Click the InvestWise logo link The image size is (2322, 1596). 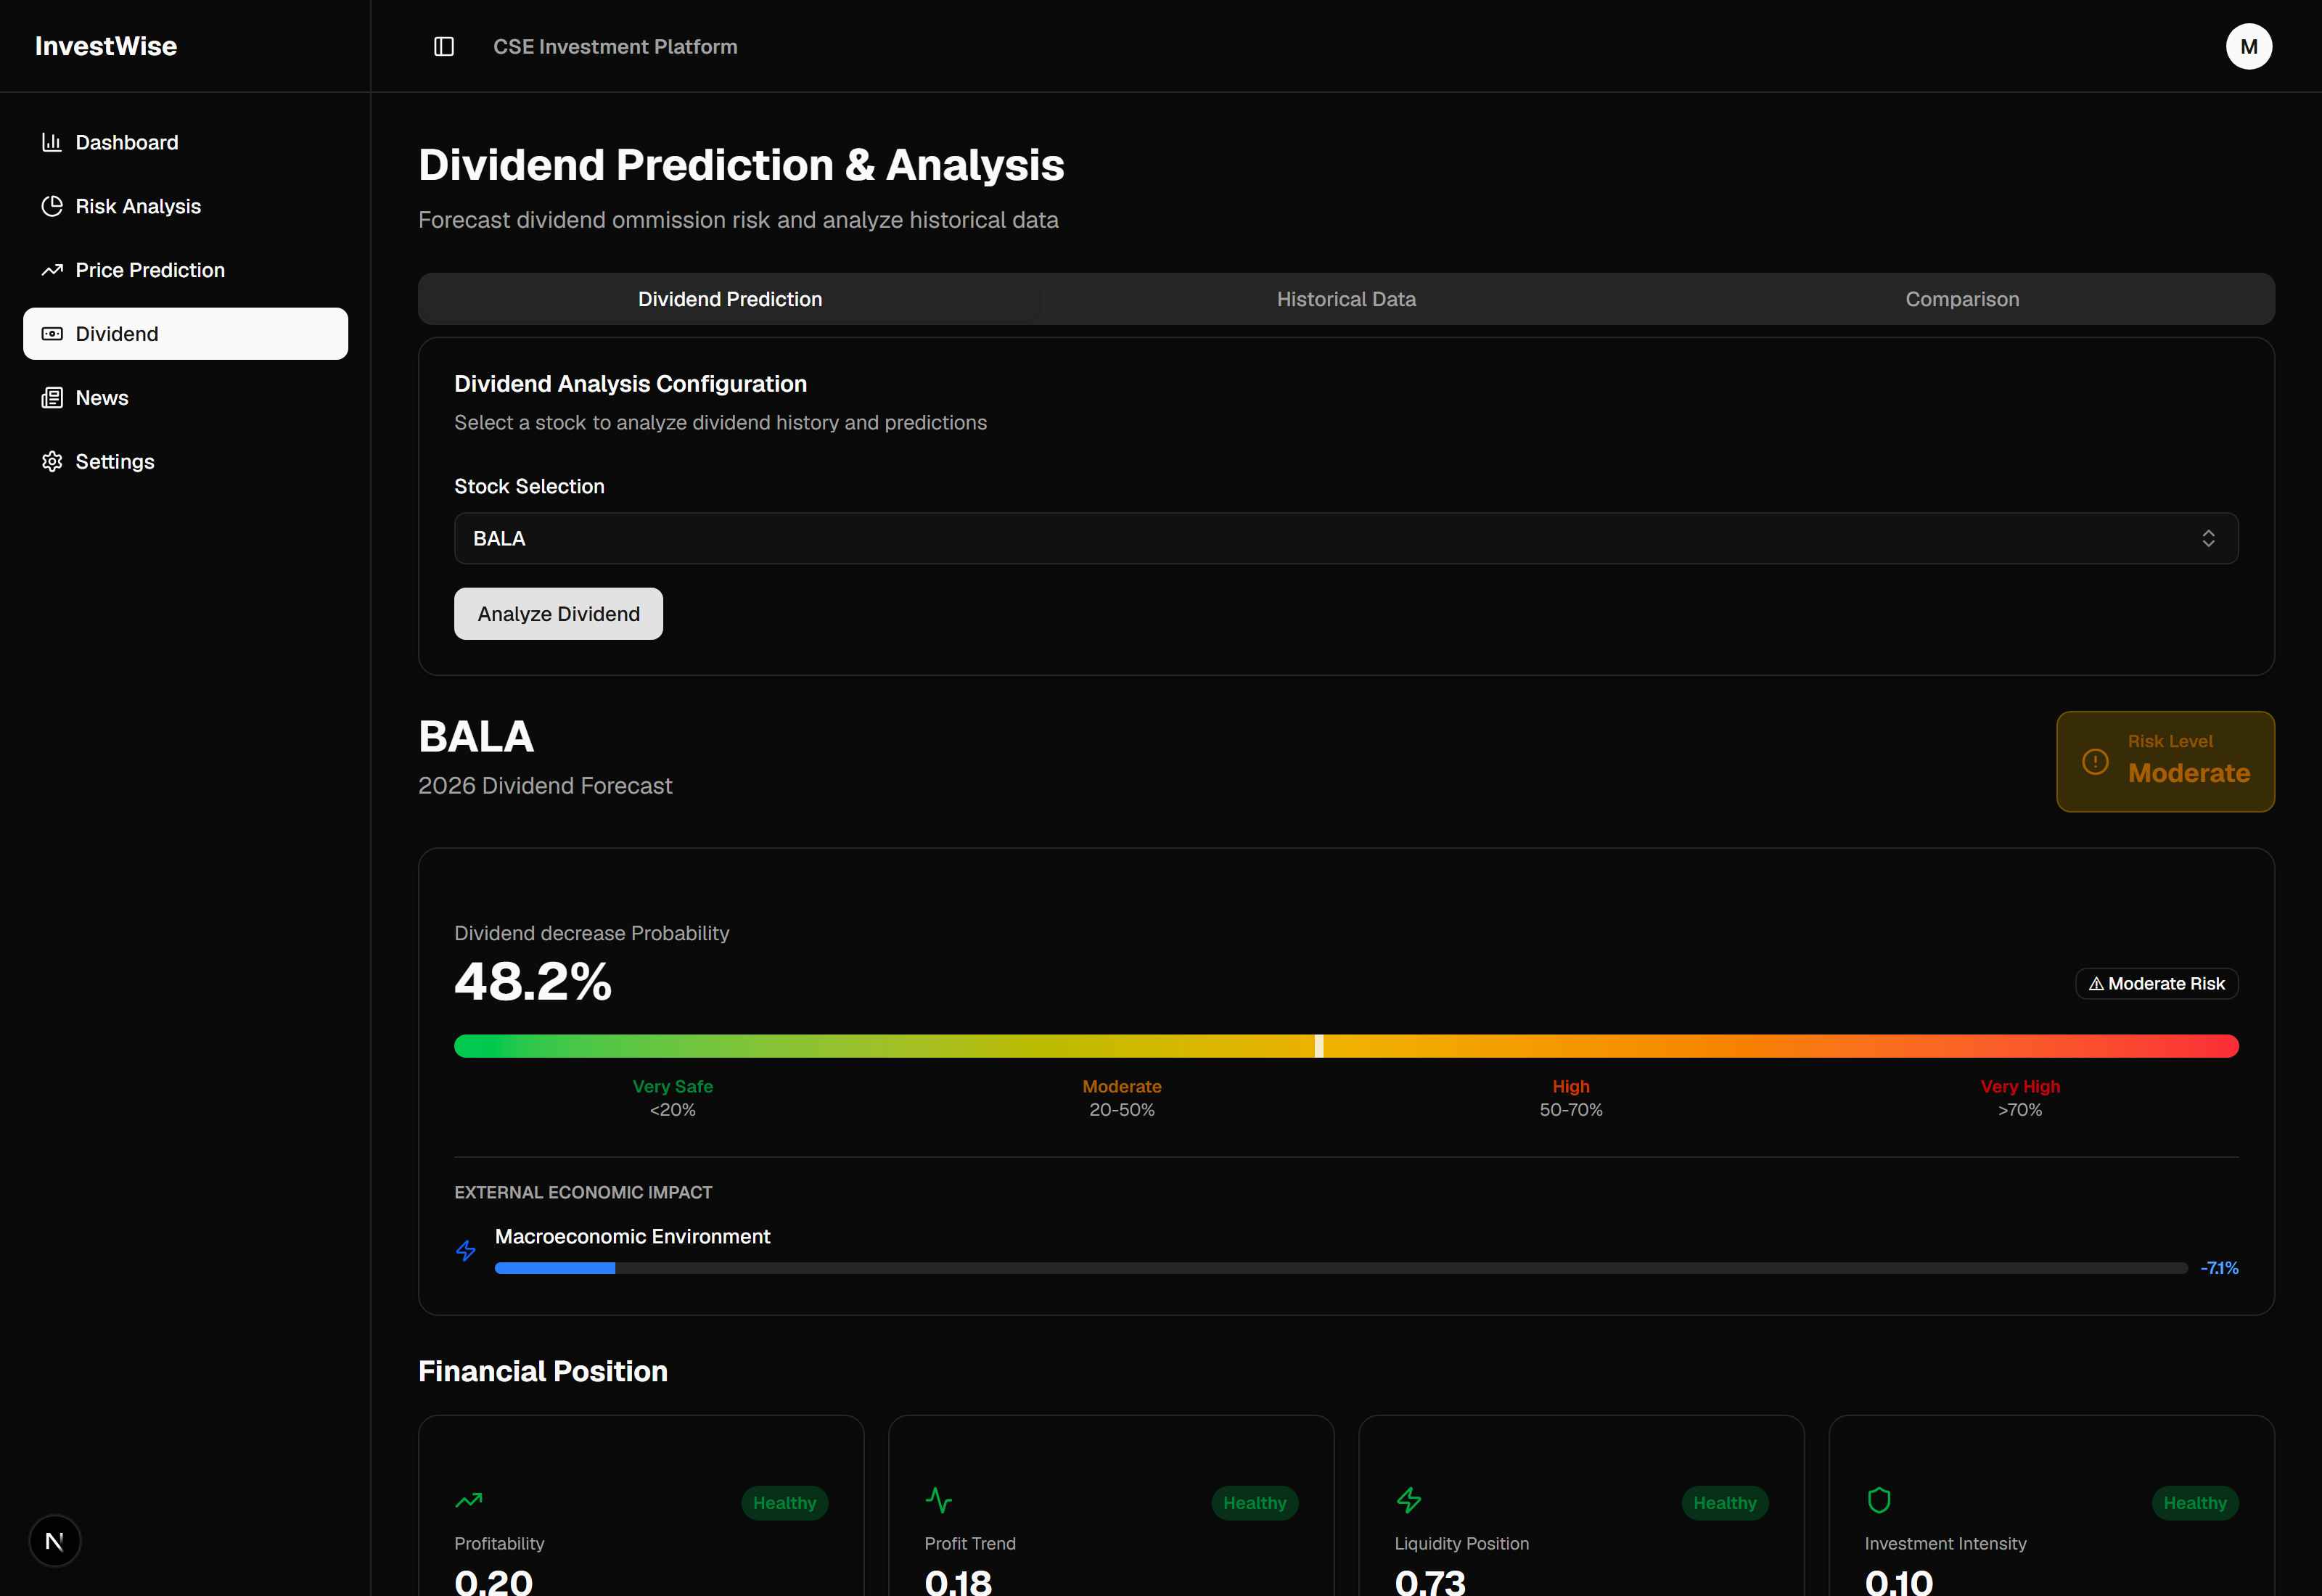[x=106, y=46]
